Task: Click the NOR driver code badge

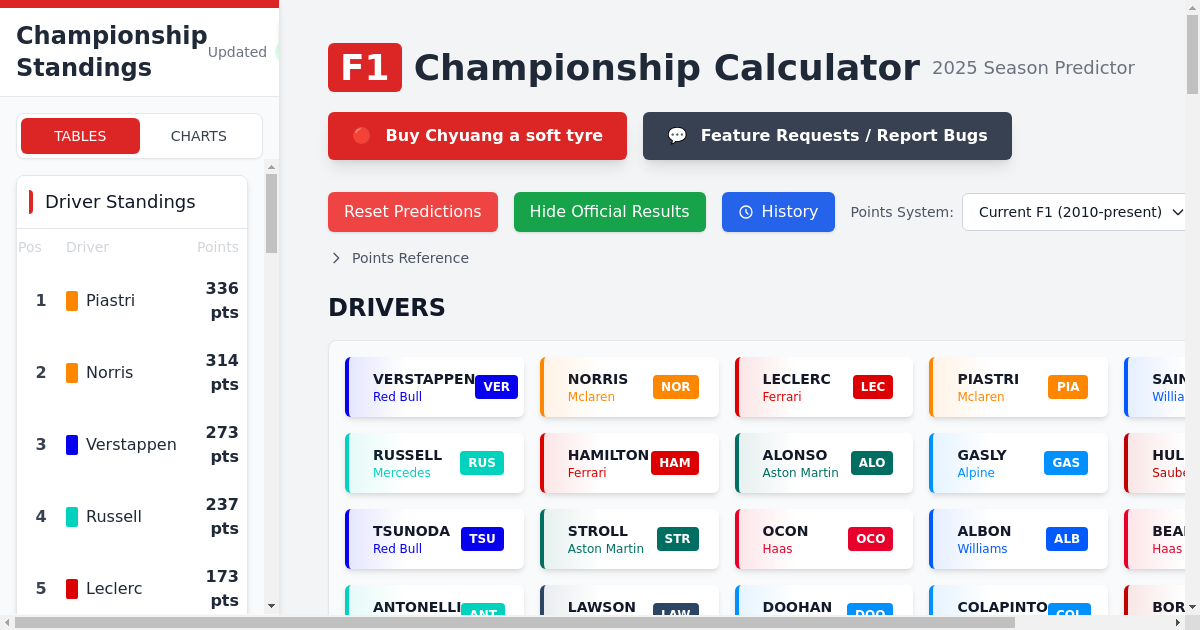Action: [675, 387]
